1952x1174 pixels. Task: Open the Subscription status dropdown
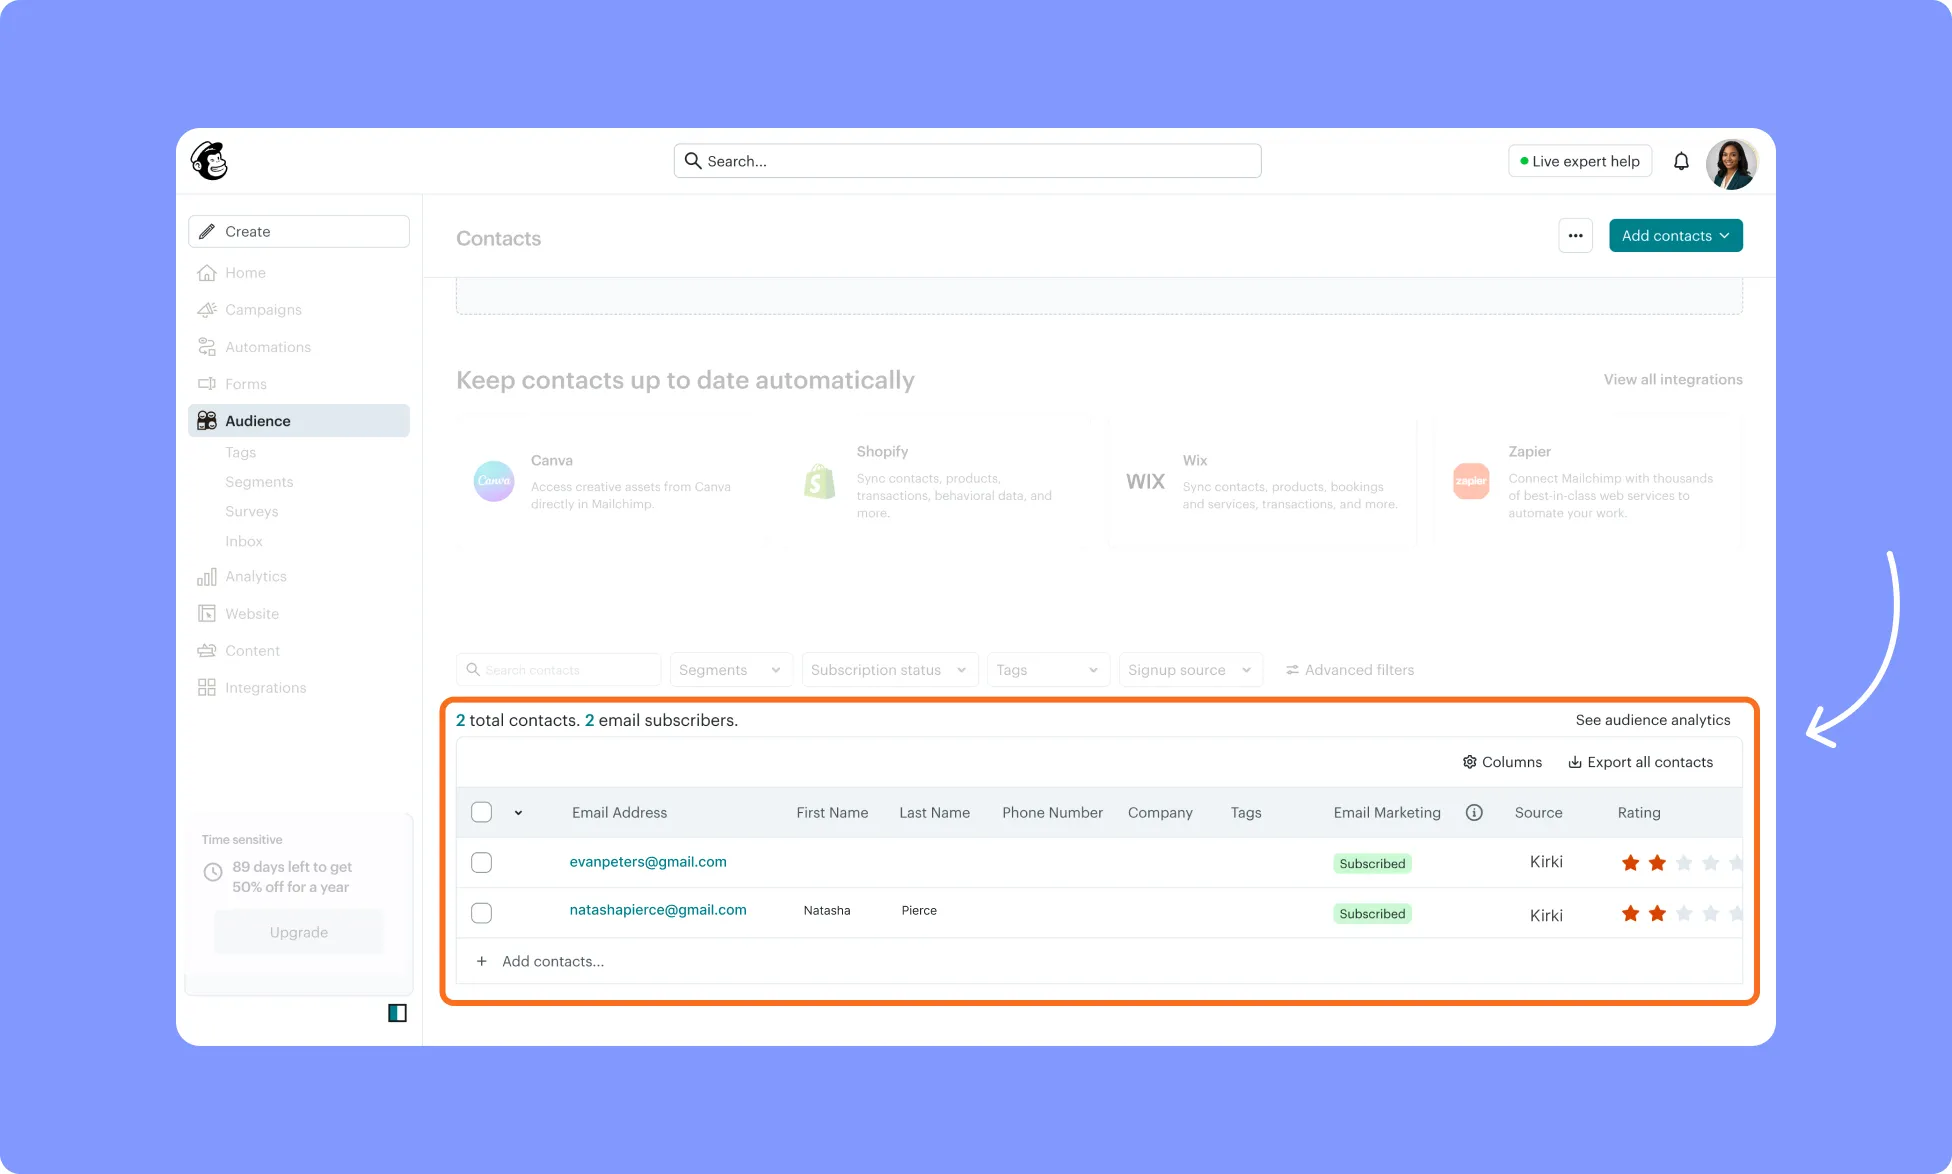(890, 670)
